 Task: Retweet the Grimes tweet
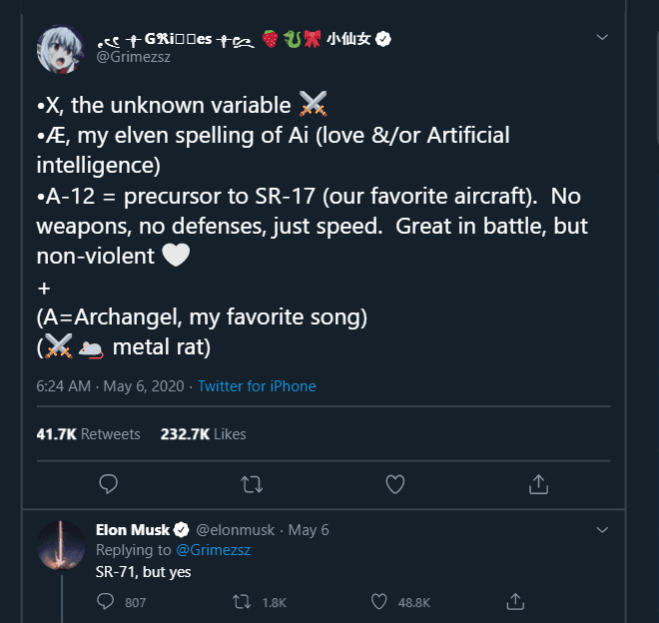pos(252,484)
